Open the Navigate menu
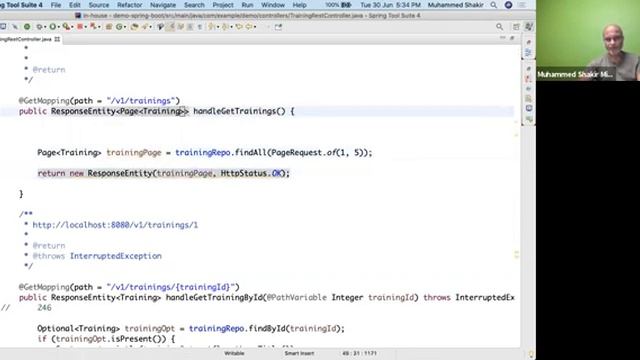The image size is (640, 360). [162, 5]
